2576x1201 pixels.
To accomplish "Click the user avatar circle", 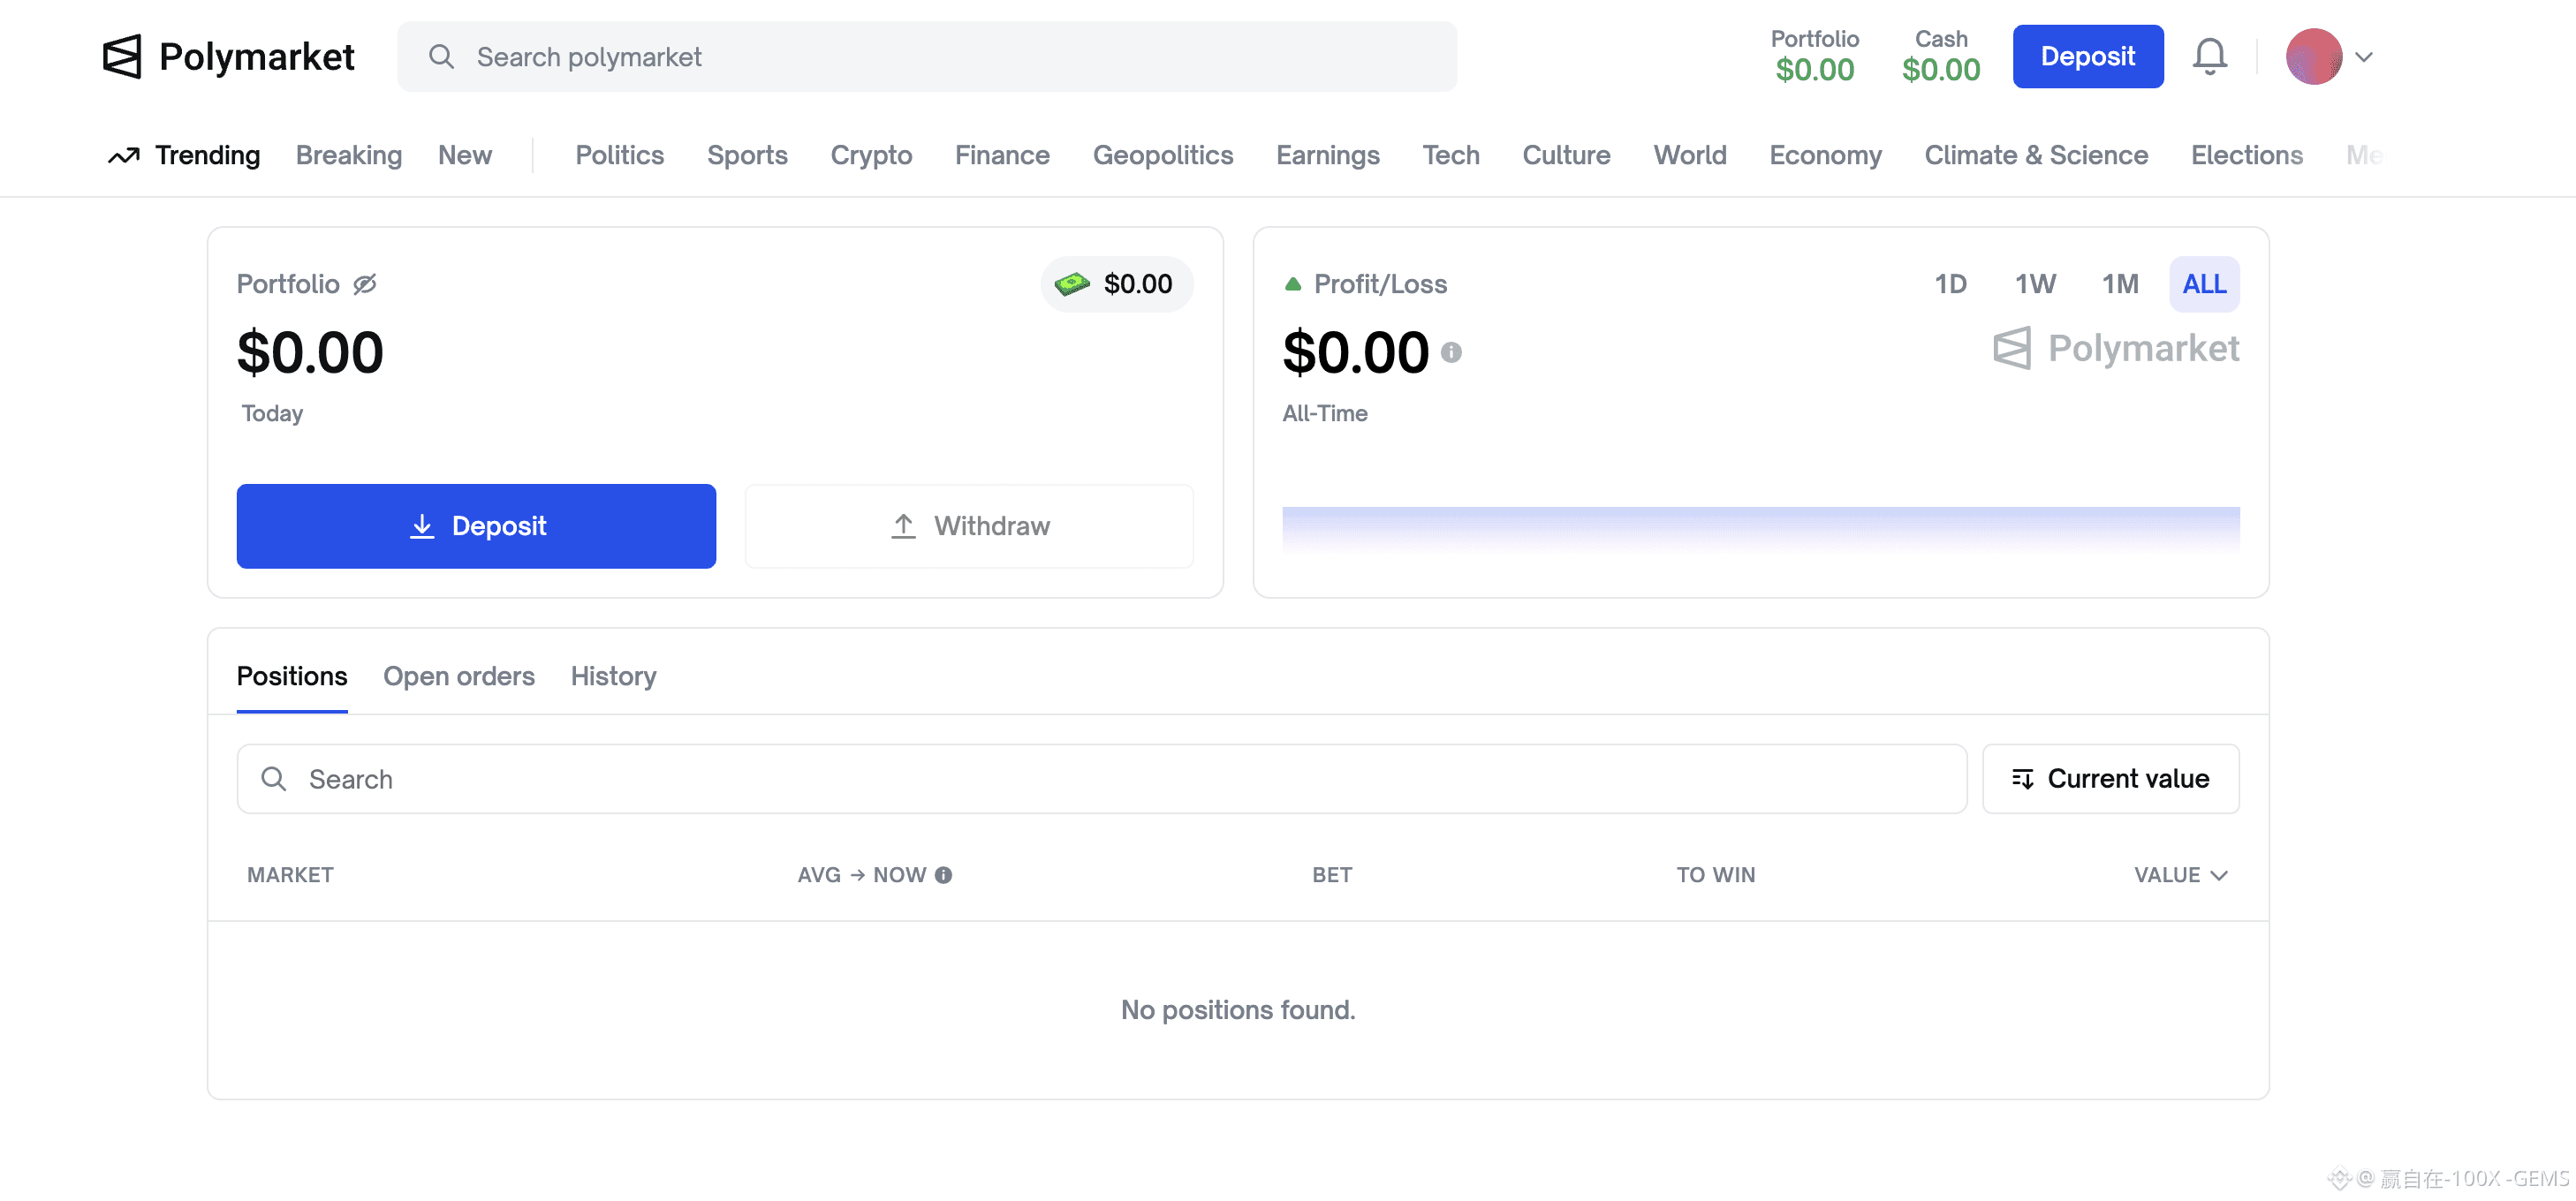I will tap(2313, 57).
